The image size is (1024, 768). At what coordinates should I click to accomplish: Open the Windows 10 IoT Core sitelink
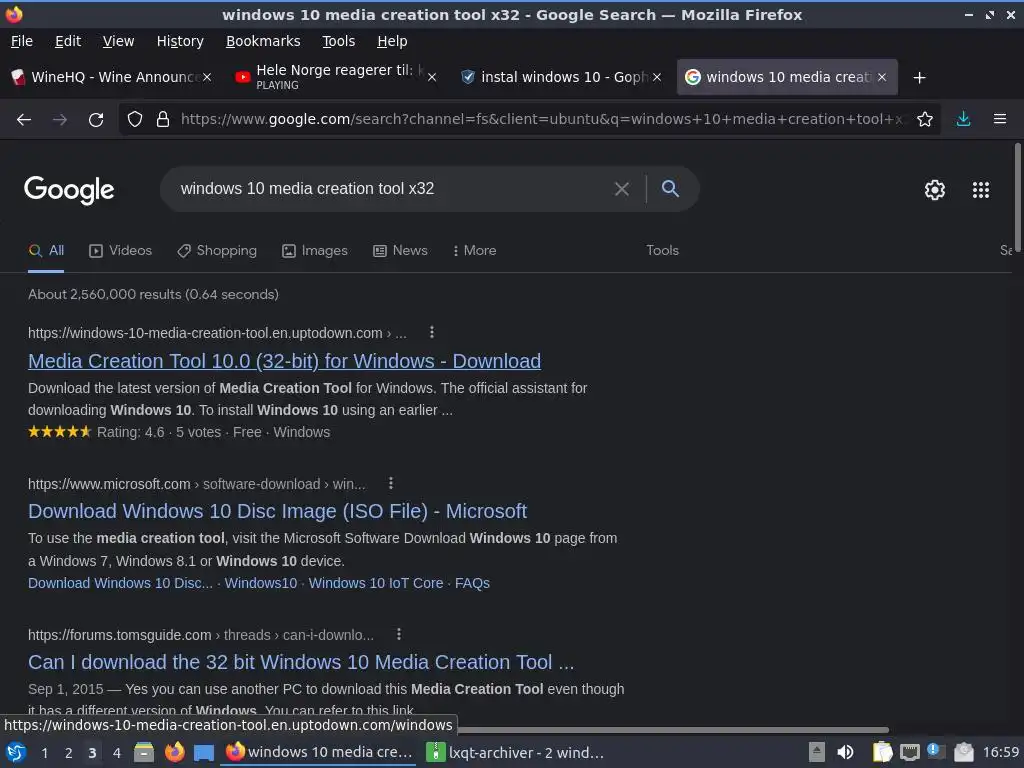pyautogui.click(x=376, y=583)
